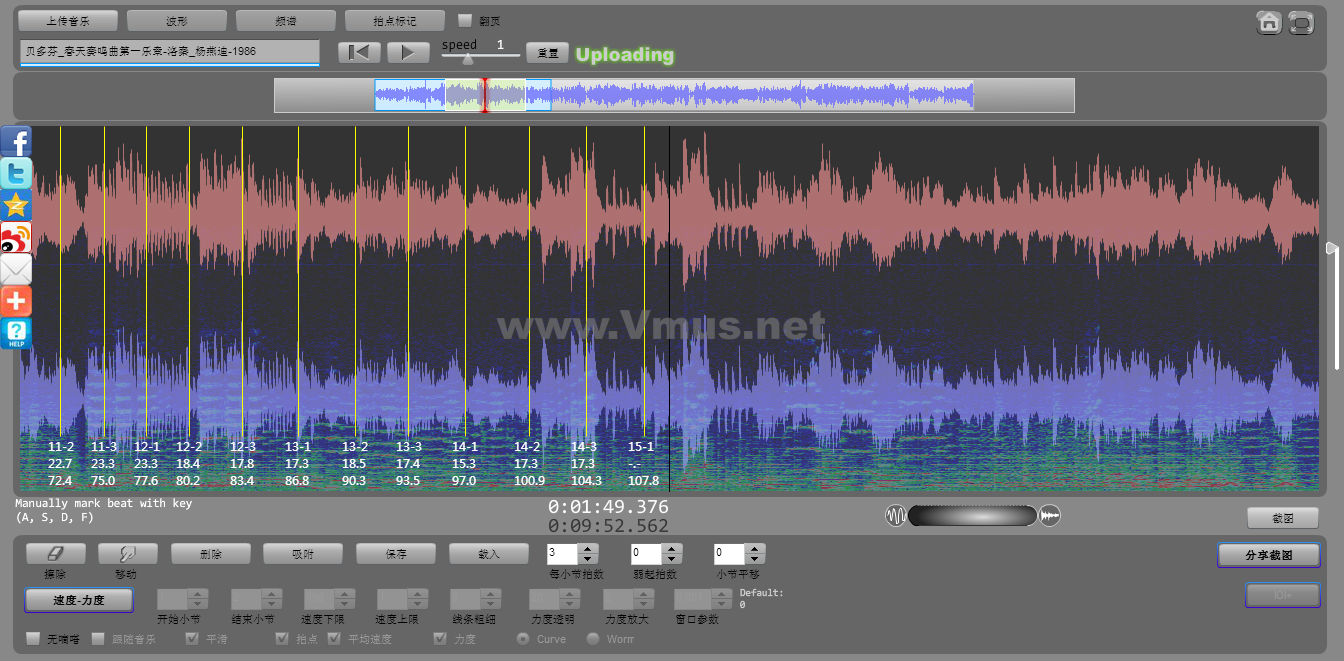The image size is (1344, 661).
Task: Play the loaded music
Action: tap(408, 53)
